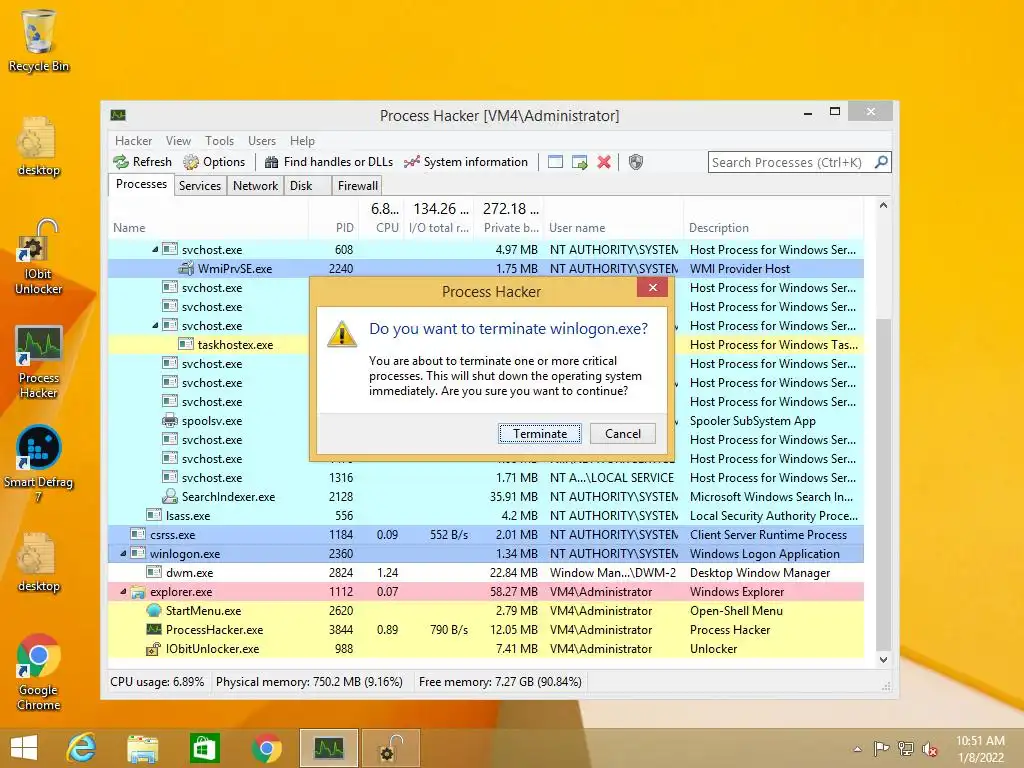Collapse the winlogon.exe tree node
Screen dimensions: 1024x768
pos(123,553)
